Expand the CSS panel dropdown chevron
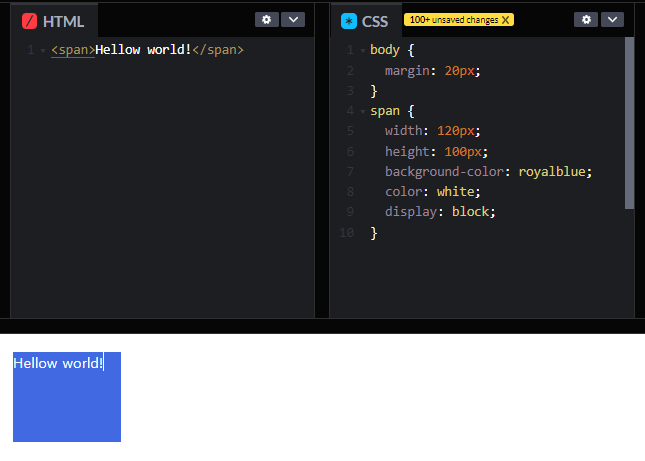 612,19
